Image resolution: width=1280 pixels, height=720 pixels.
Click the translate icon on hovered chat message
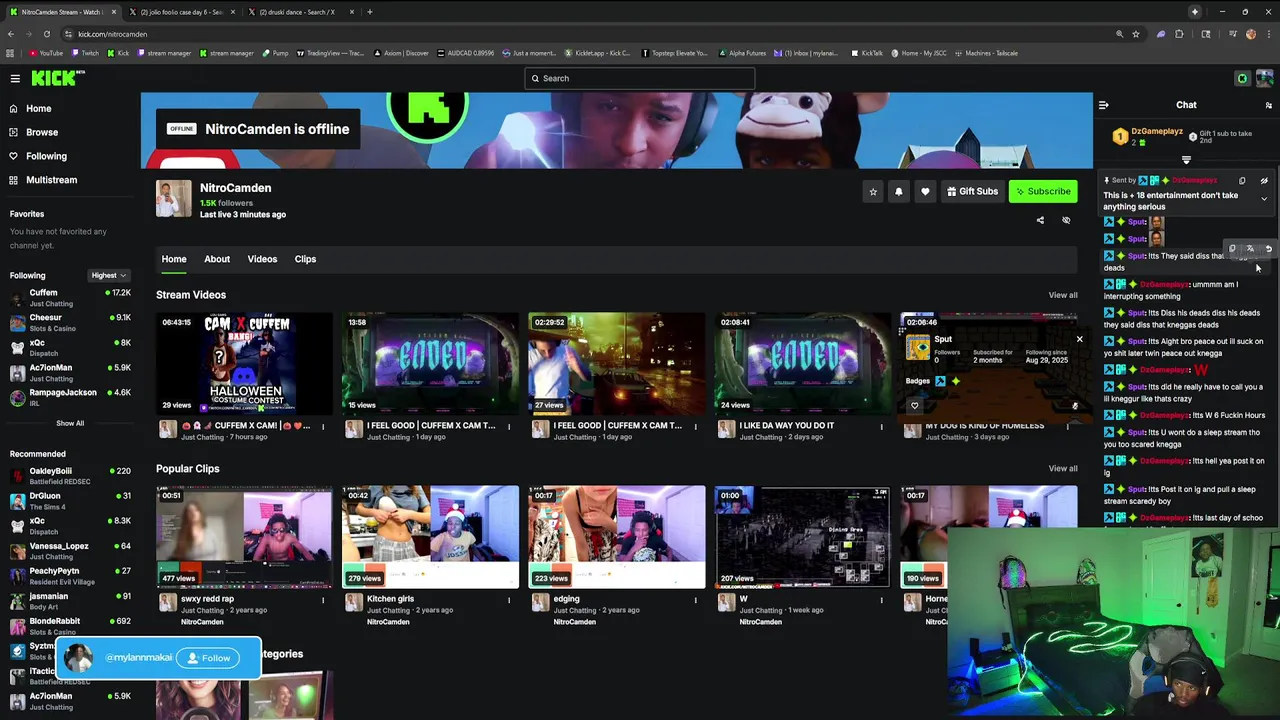(x=1250, y=249)
